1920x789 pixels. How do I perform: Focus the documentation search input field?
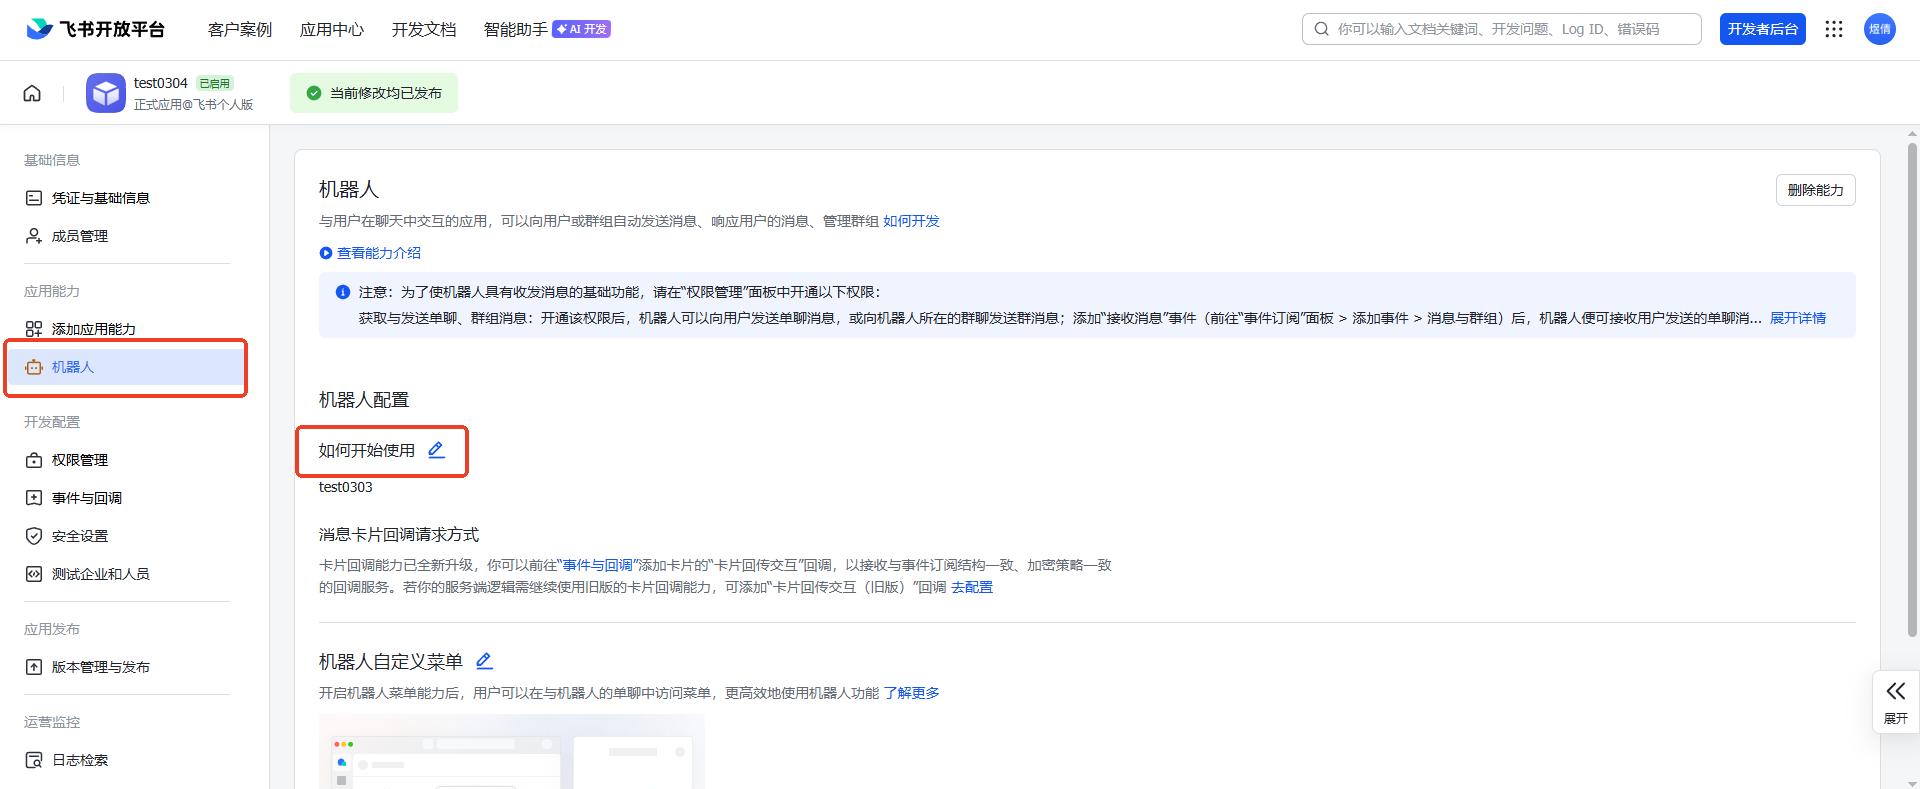click(1510, 29)
